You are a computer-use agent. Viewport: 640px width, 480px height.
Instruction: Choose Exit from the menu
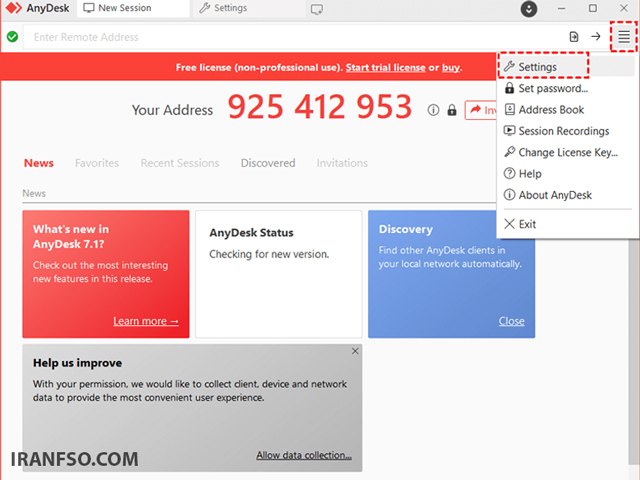tap(566, 224)
